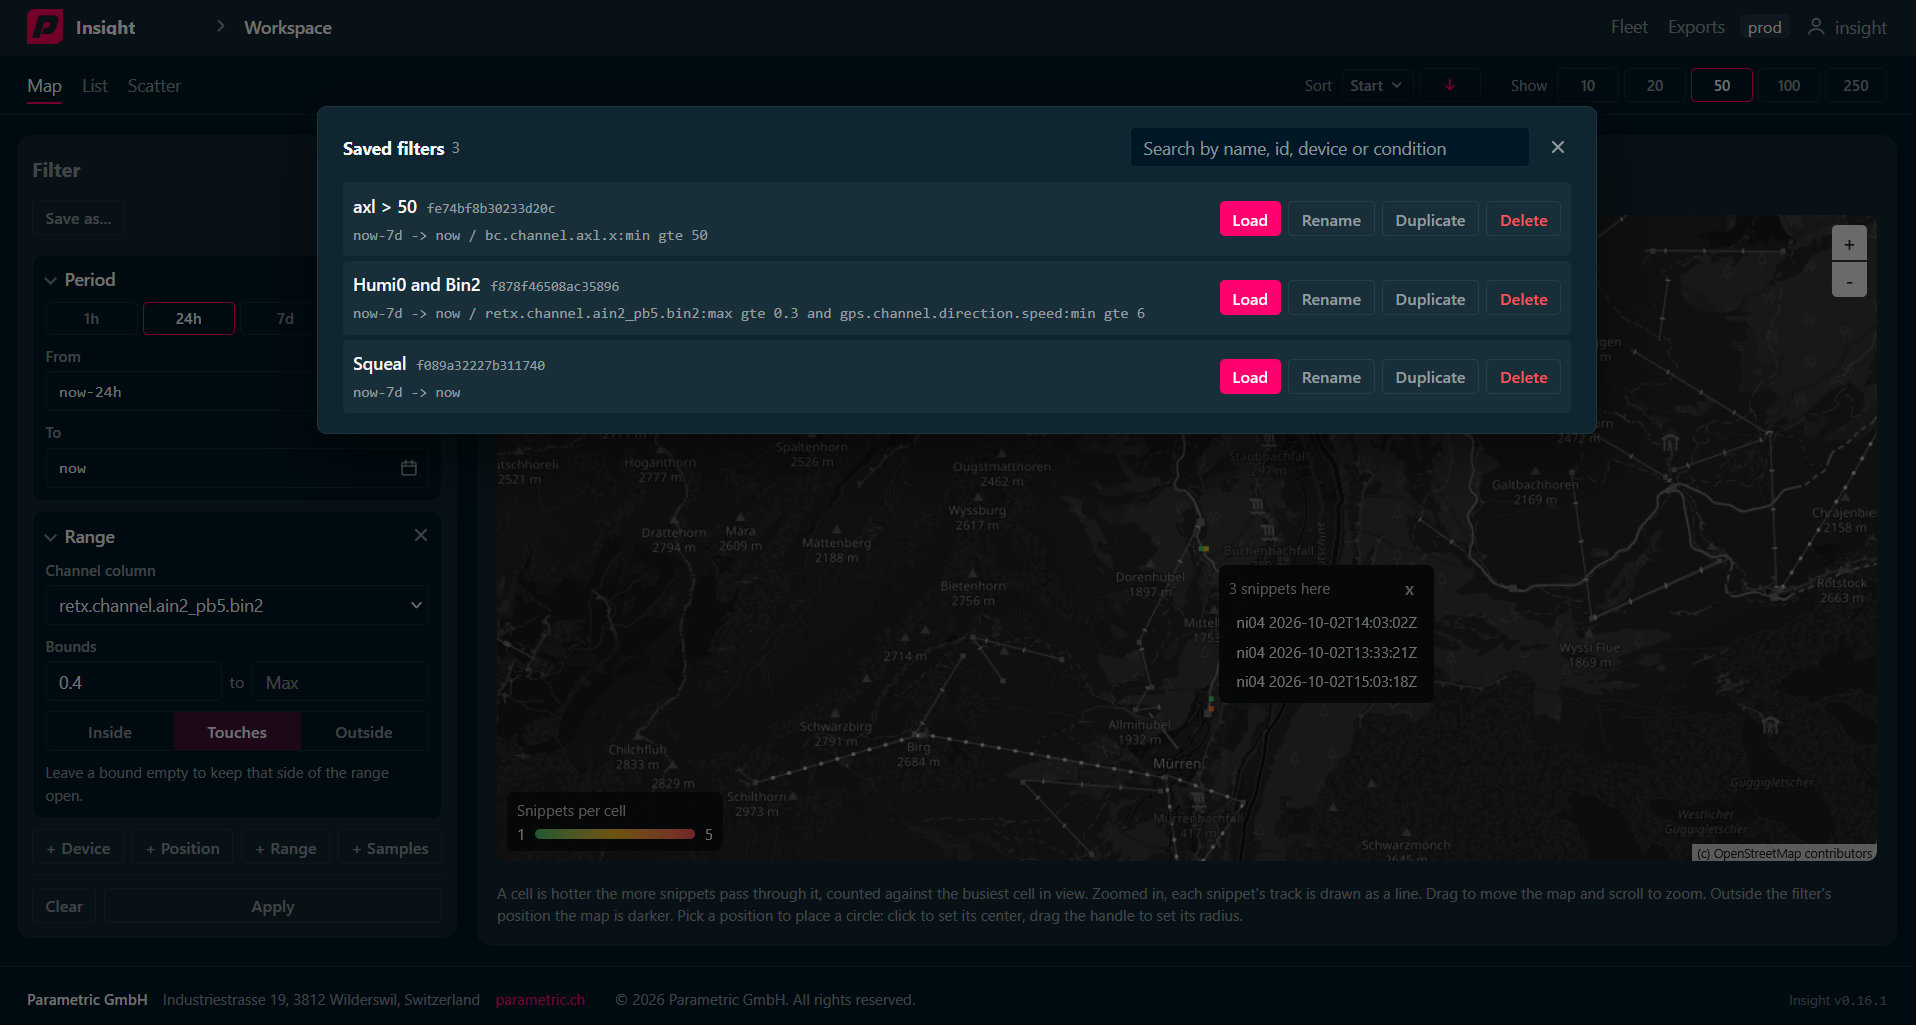
Task: Click the Max upper bound field
Action: [340, 682]
